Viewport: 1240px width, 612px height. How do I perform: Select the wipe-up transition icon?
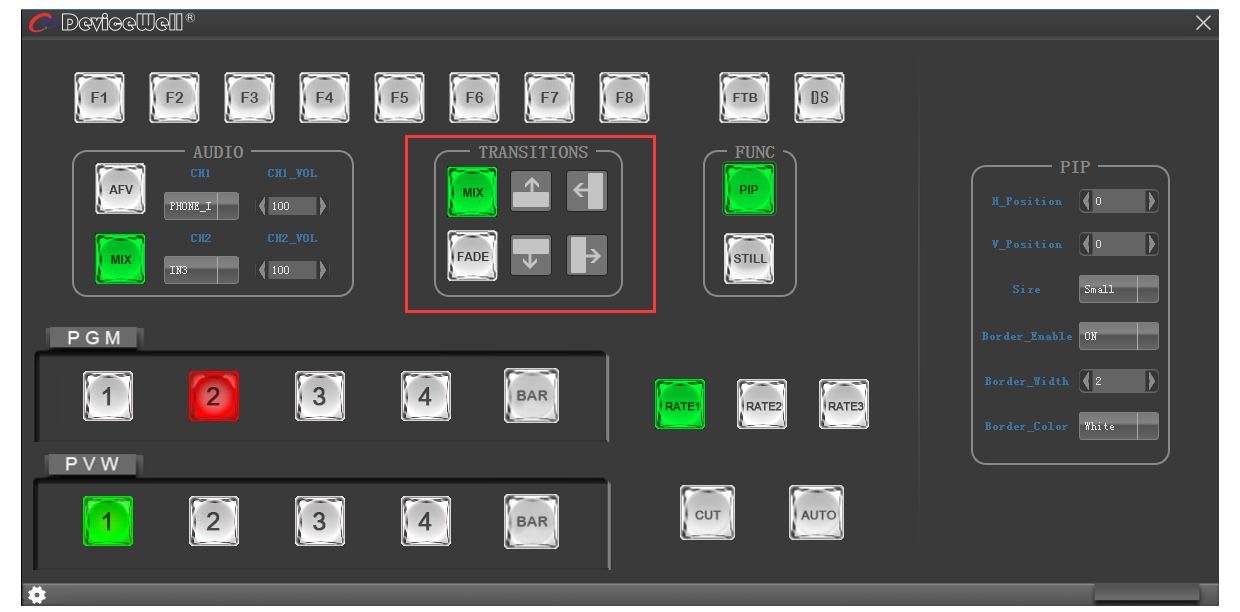[x=531, y=190]
